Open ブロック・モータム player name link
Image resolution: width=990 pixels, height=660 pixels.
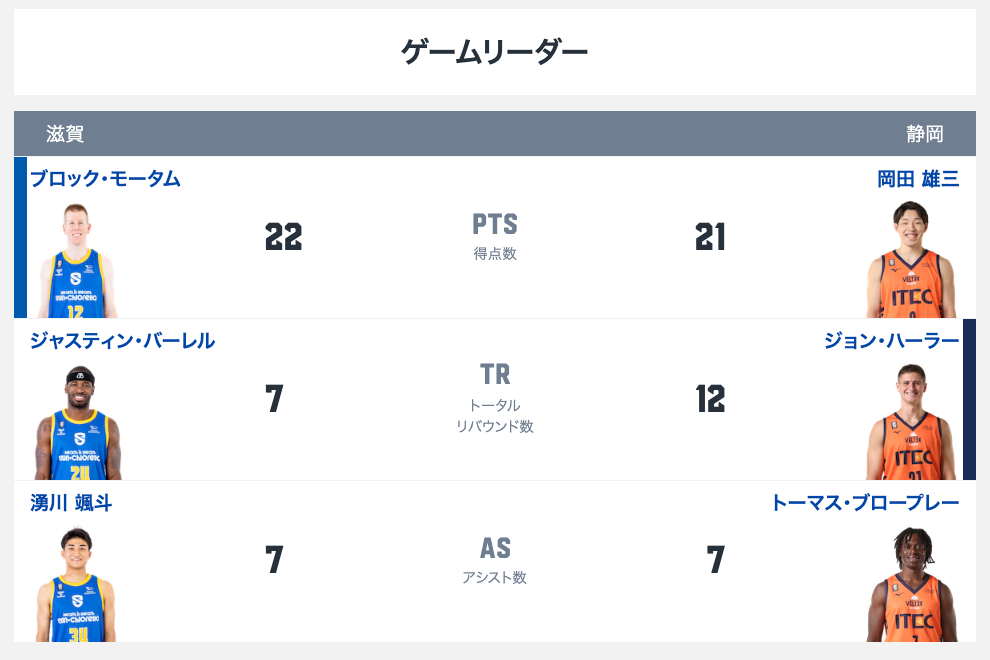click(105, 179)
